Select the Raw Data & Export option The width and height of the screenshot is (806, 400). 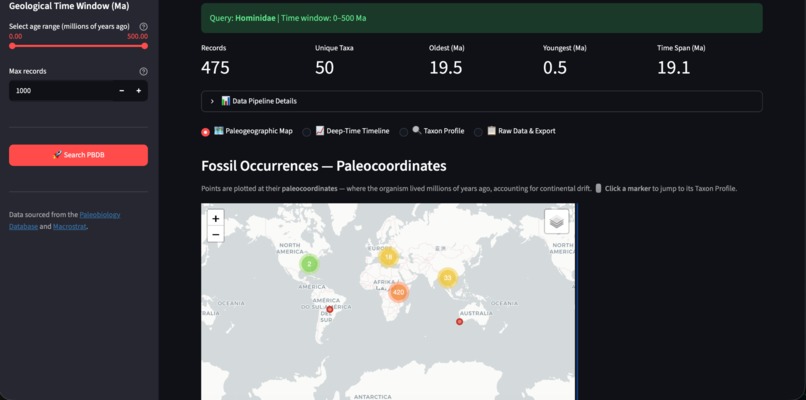point(515,132)
